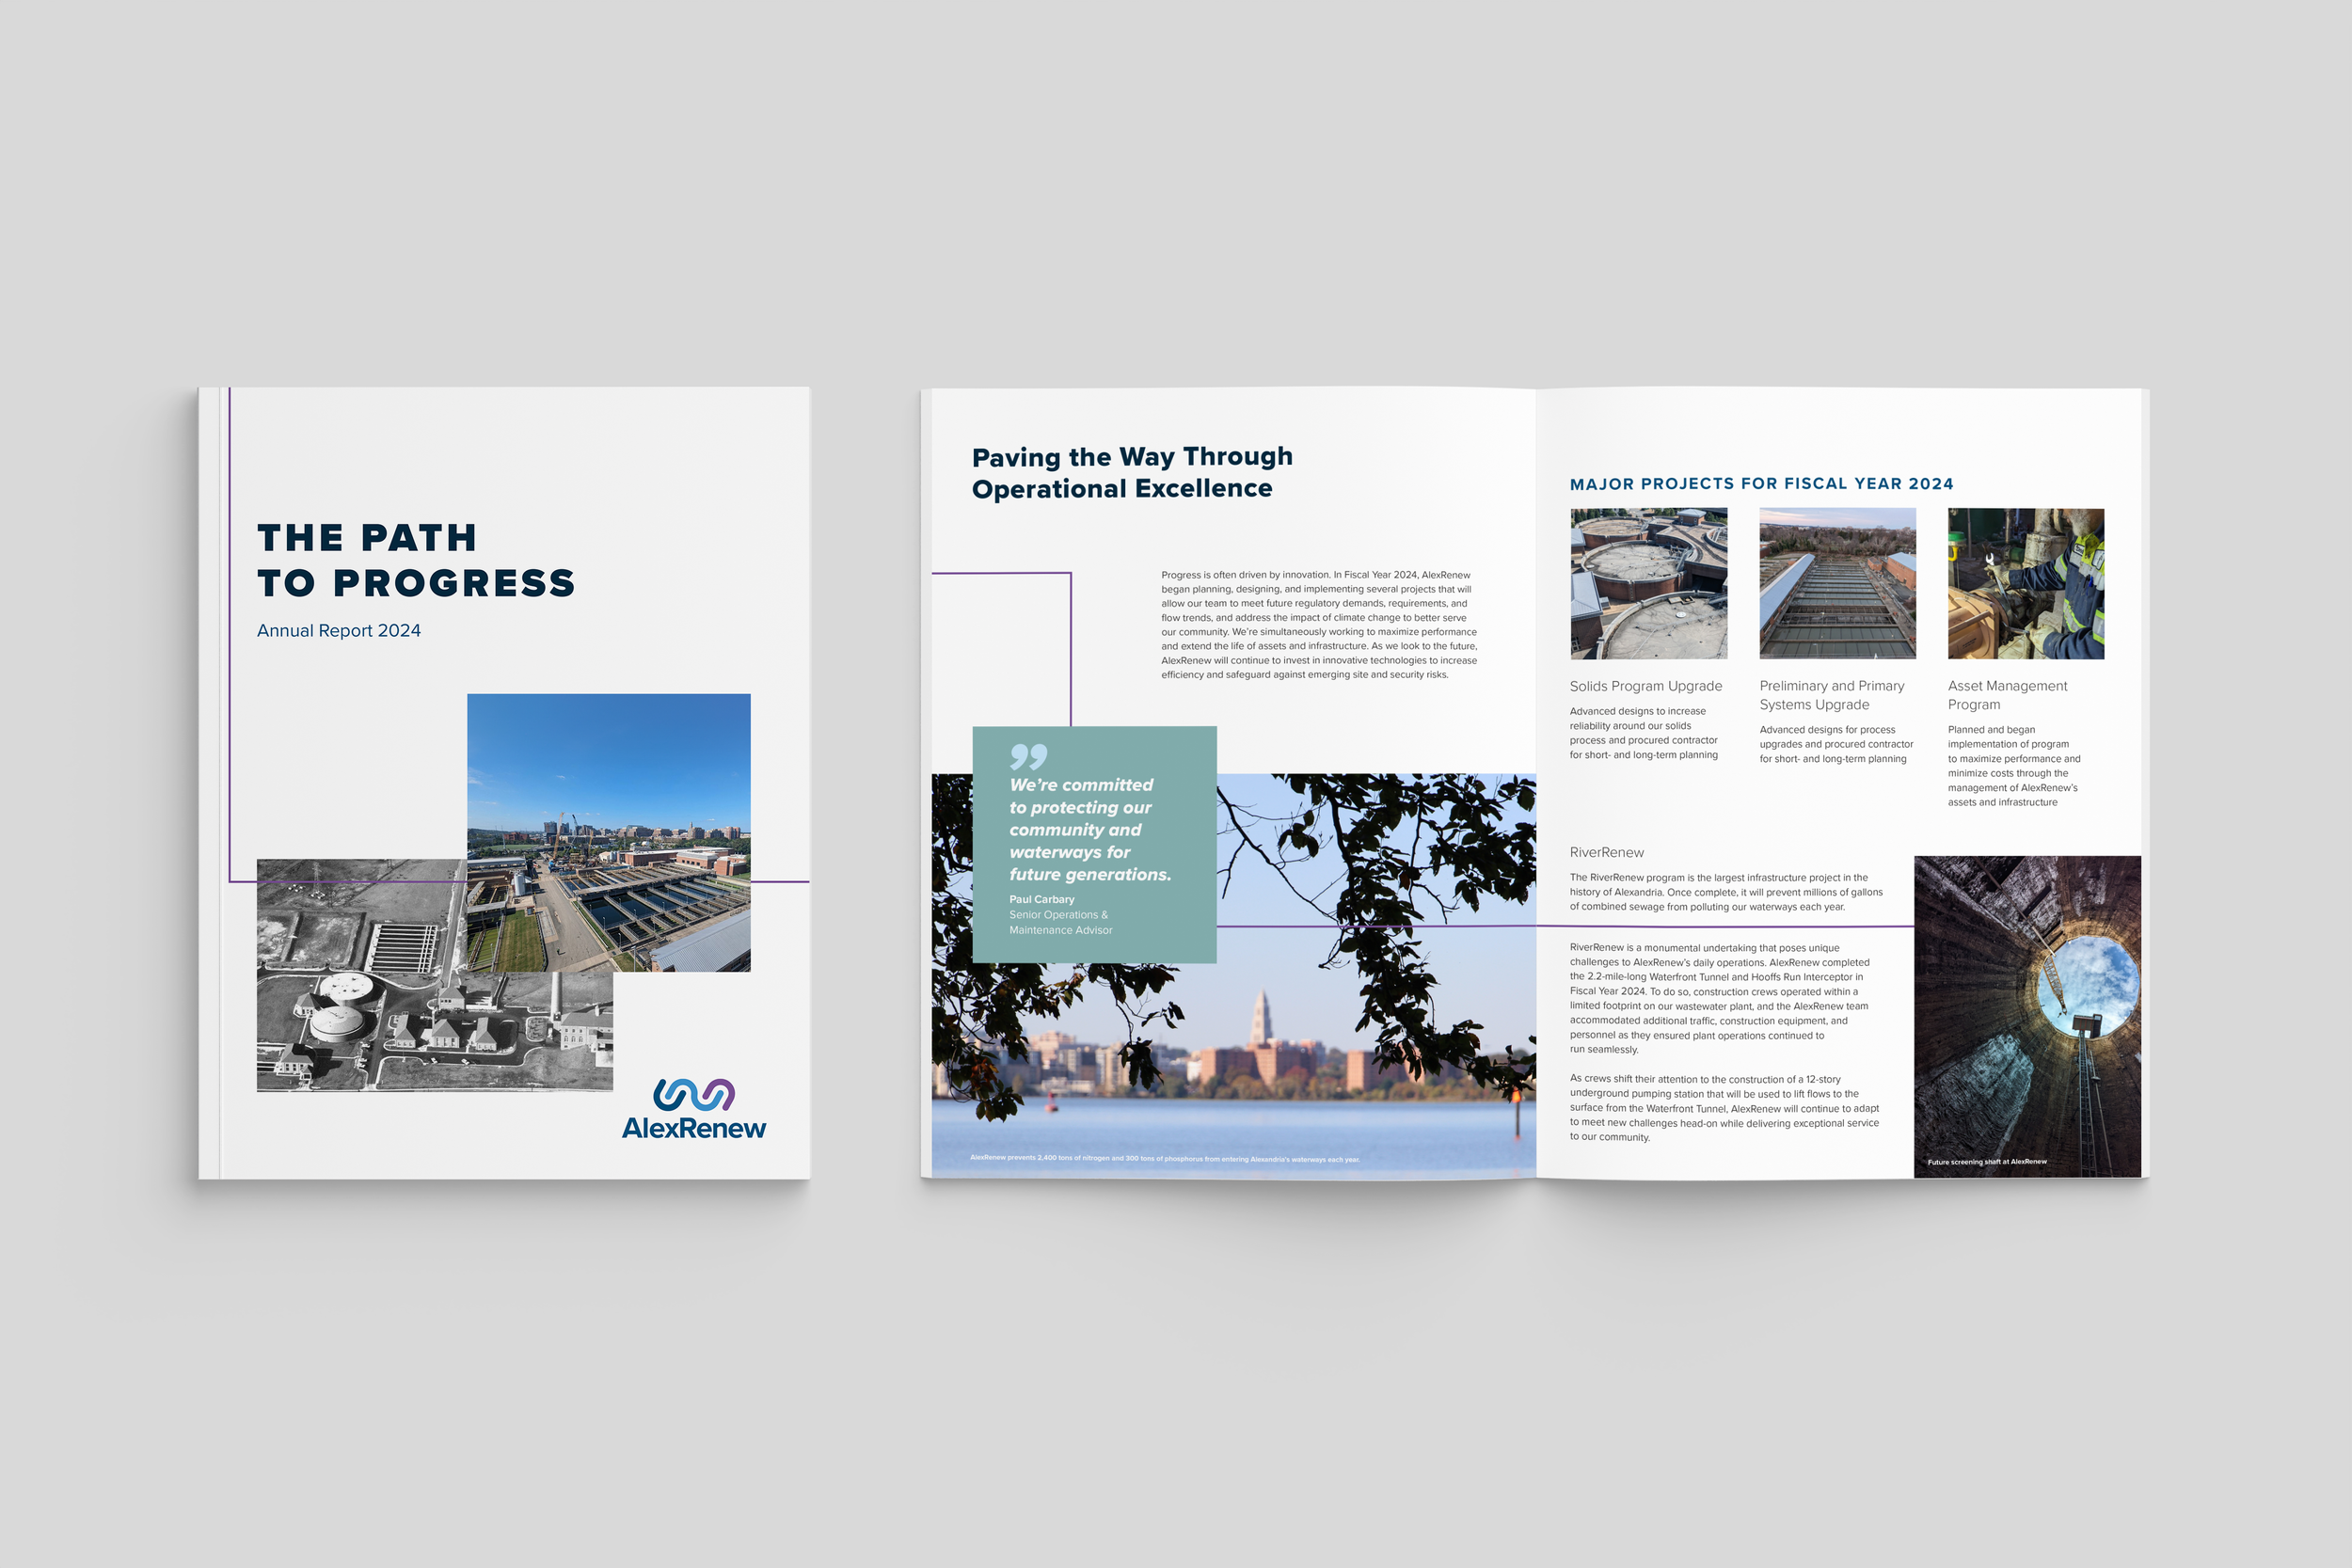This screenshot has width=2352, height=1568.
Task: Click the AlexRenew wave logo icon
Action: pyautogui.click(x=694, y=1094)
